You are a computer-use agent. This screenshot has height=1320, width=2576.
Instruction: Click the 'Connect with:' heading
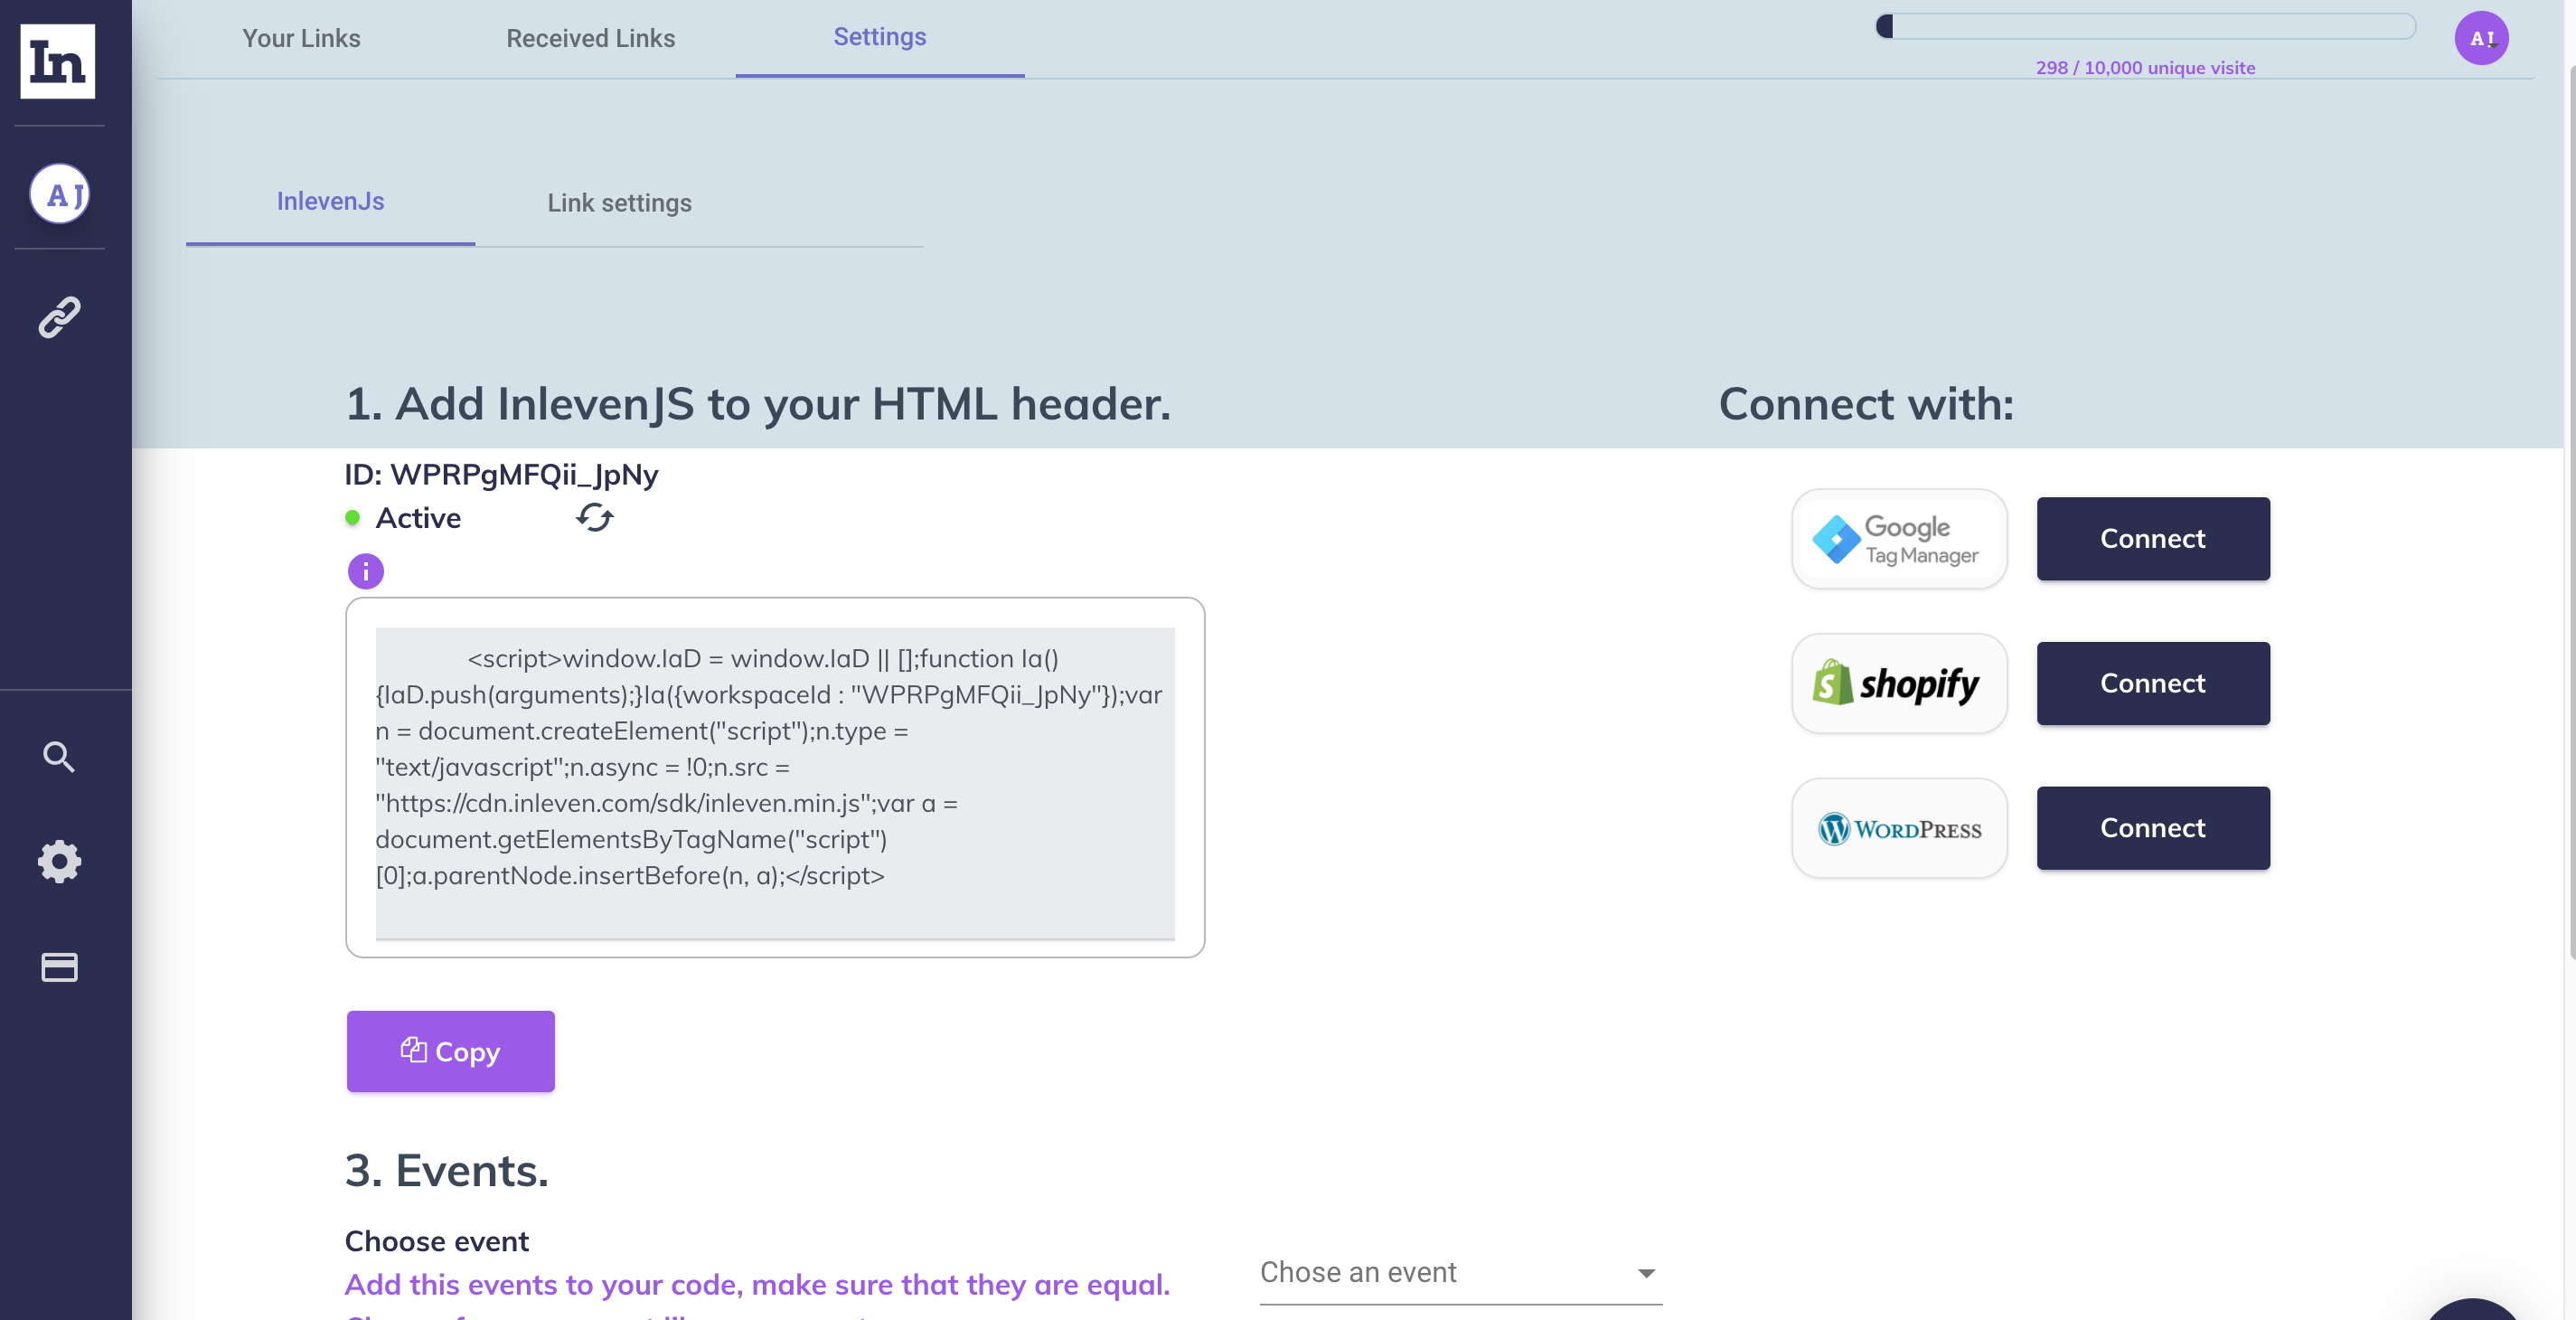[1866, 404]
